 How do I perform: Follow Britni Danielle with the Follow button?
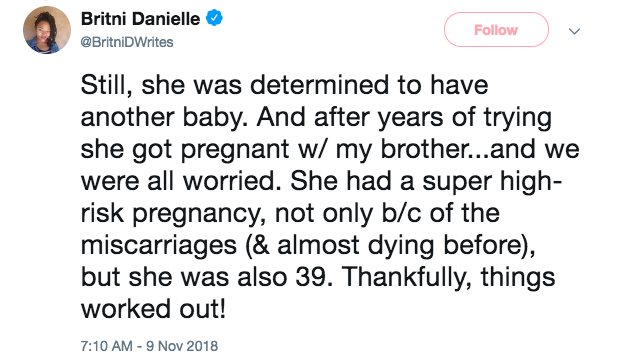click(x=496, y=30)
